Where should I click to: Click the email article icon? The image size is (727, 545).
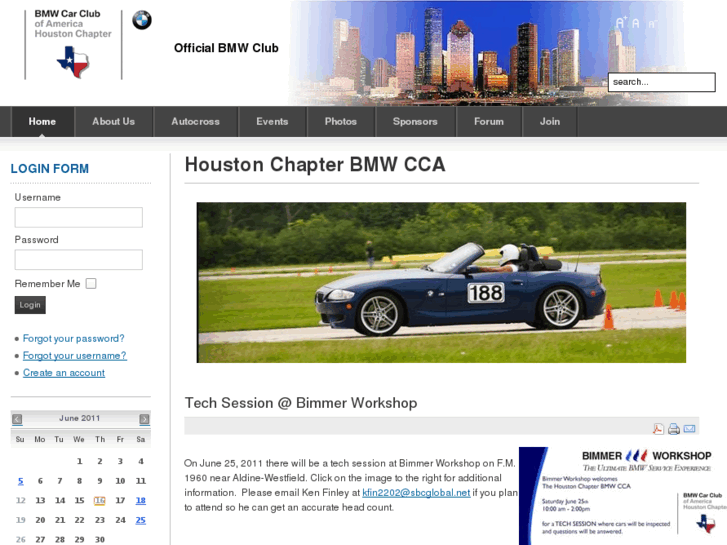click(x=689, y=429)
